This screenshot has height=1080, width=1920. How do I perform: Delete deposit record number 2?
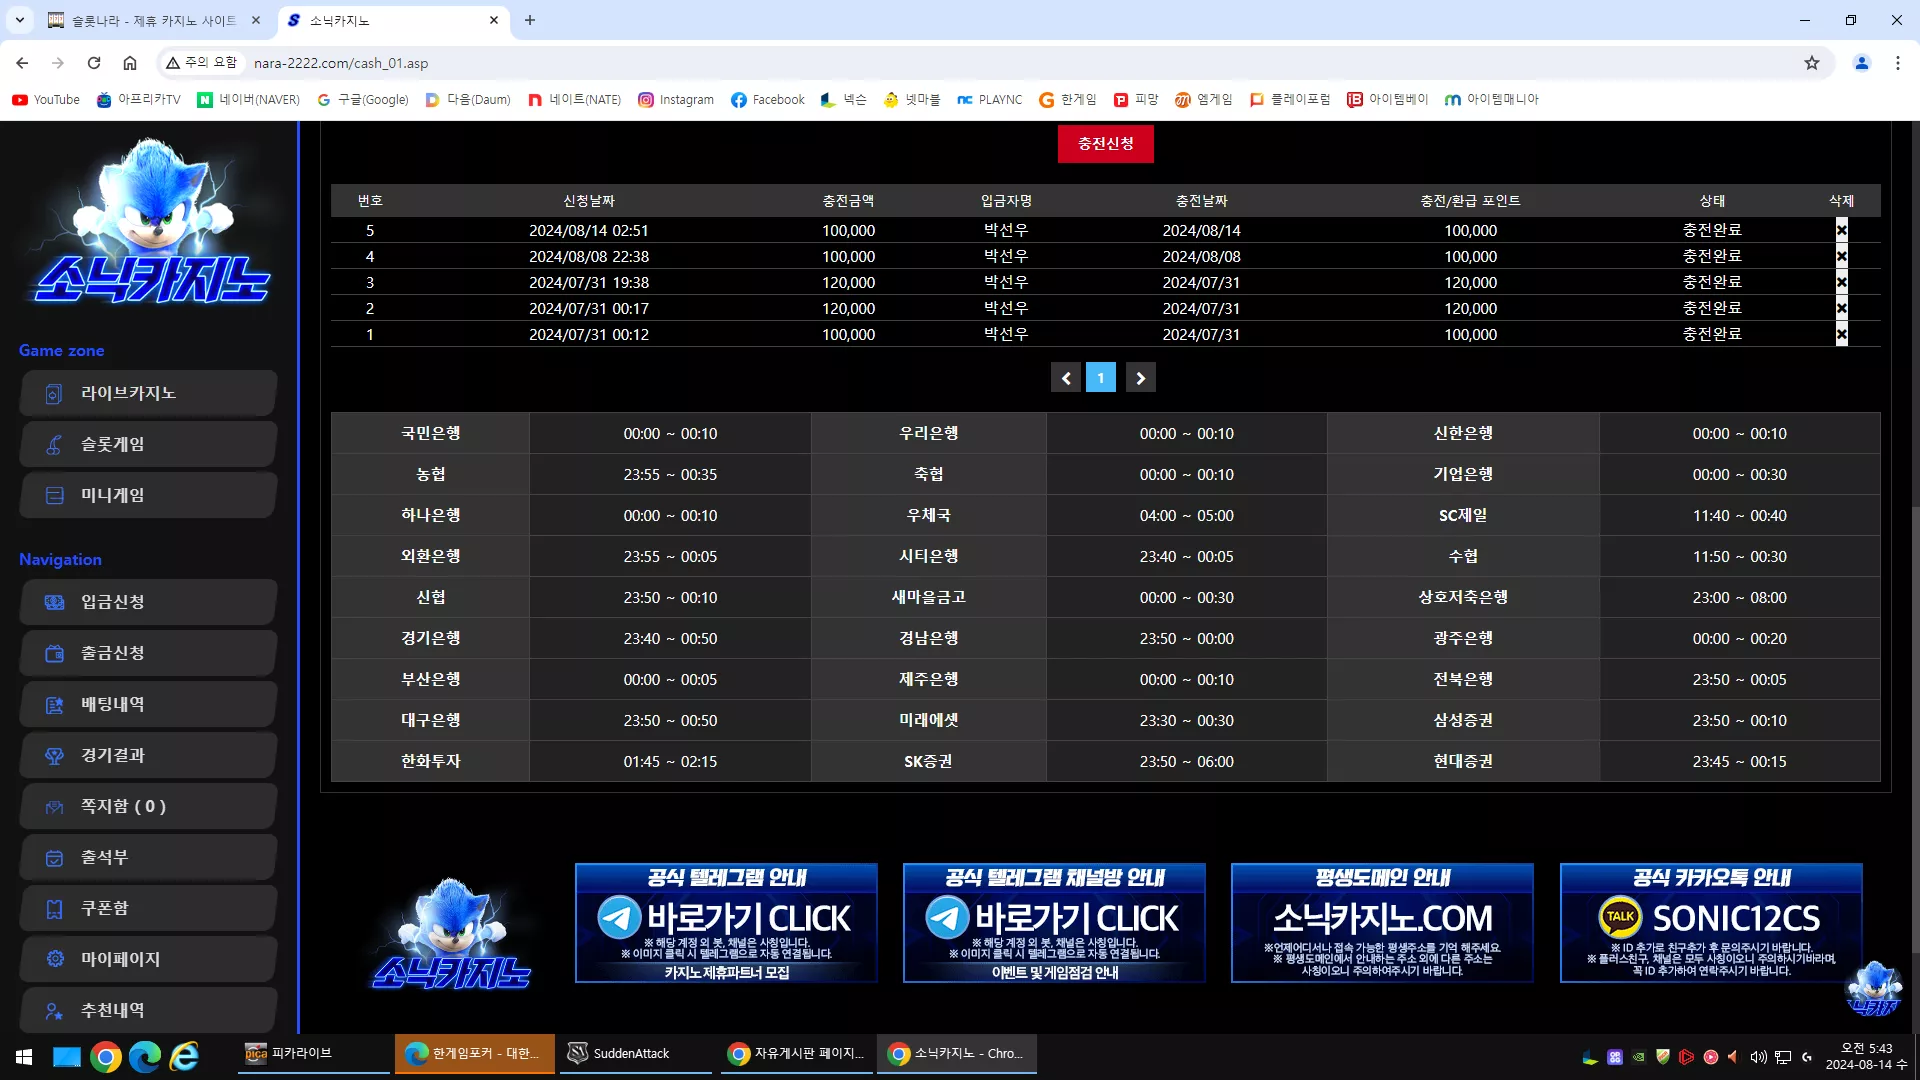(1841, 308)
